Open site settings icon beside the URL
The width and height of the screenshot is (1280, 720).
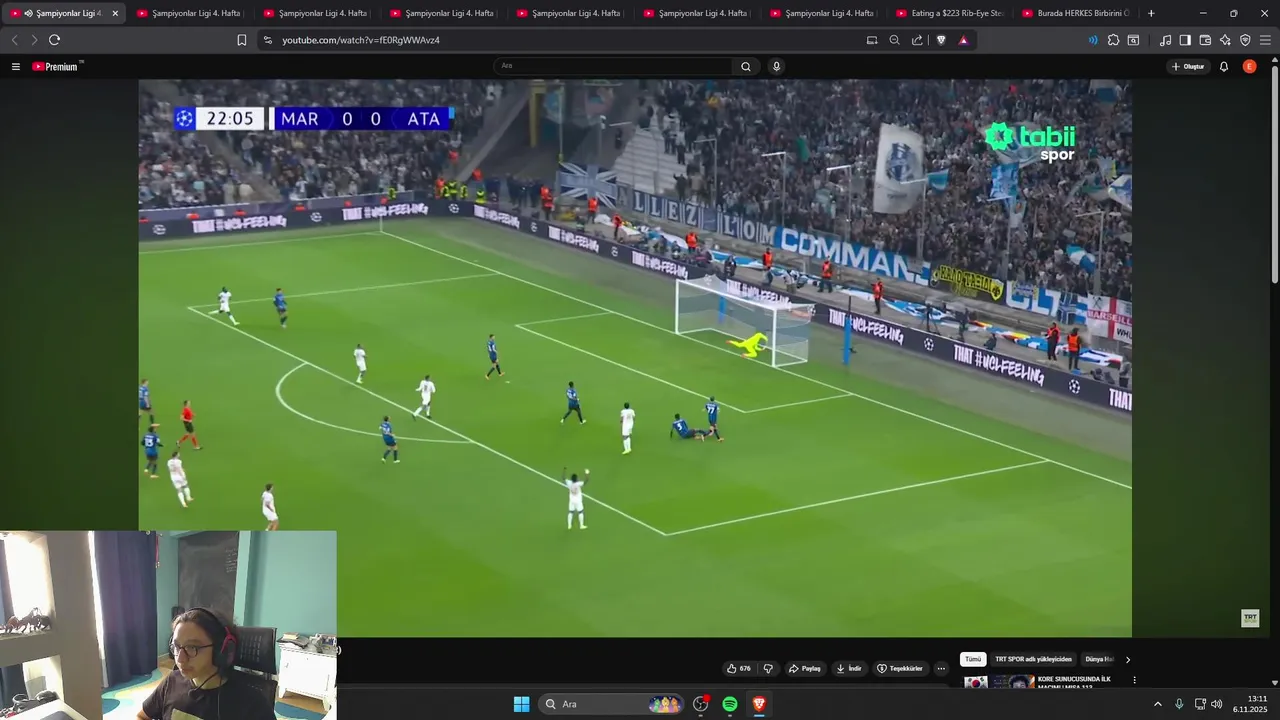[267, 40]
